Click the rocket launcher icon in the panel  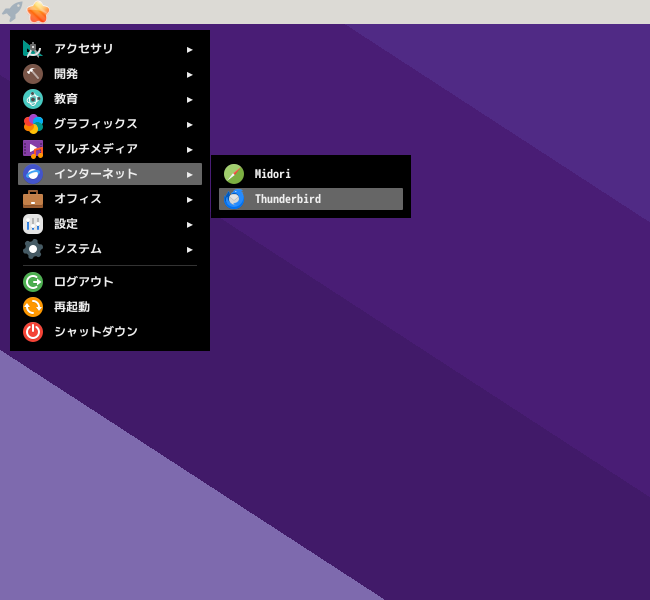point(12,11)
